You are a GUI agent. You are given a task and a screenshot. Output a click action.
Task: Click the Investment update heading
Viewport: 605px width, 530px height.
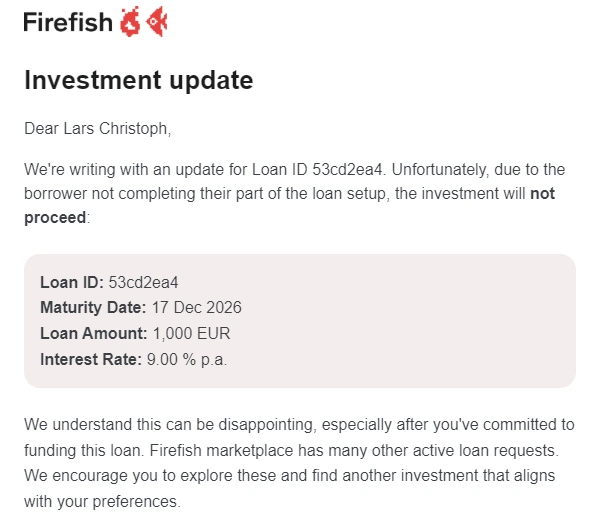coord(139,80)
